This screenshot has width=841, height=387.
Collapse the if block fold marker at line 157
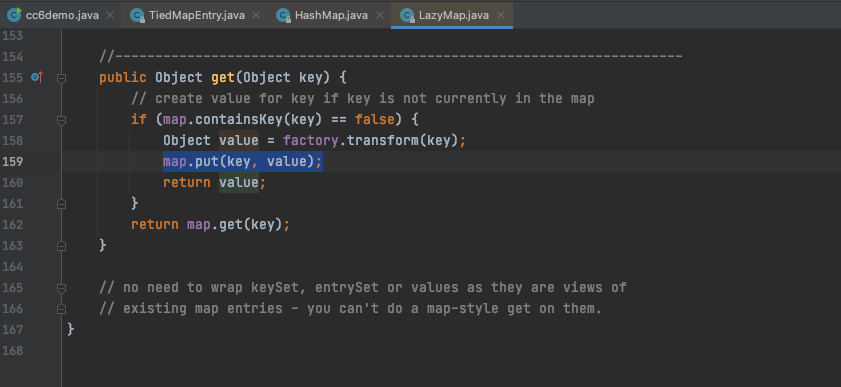61,120
